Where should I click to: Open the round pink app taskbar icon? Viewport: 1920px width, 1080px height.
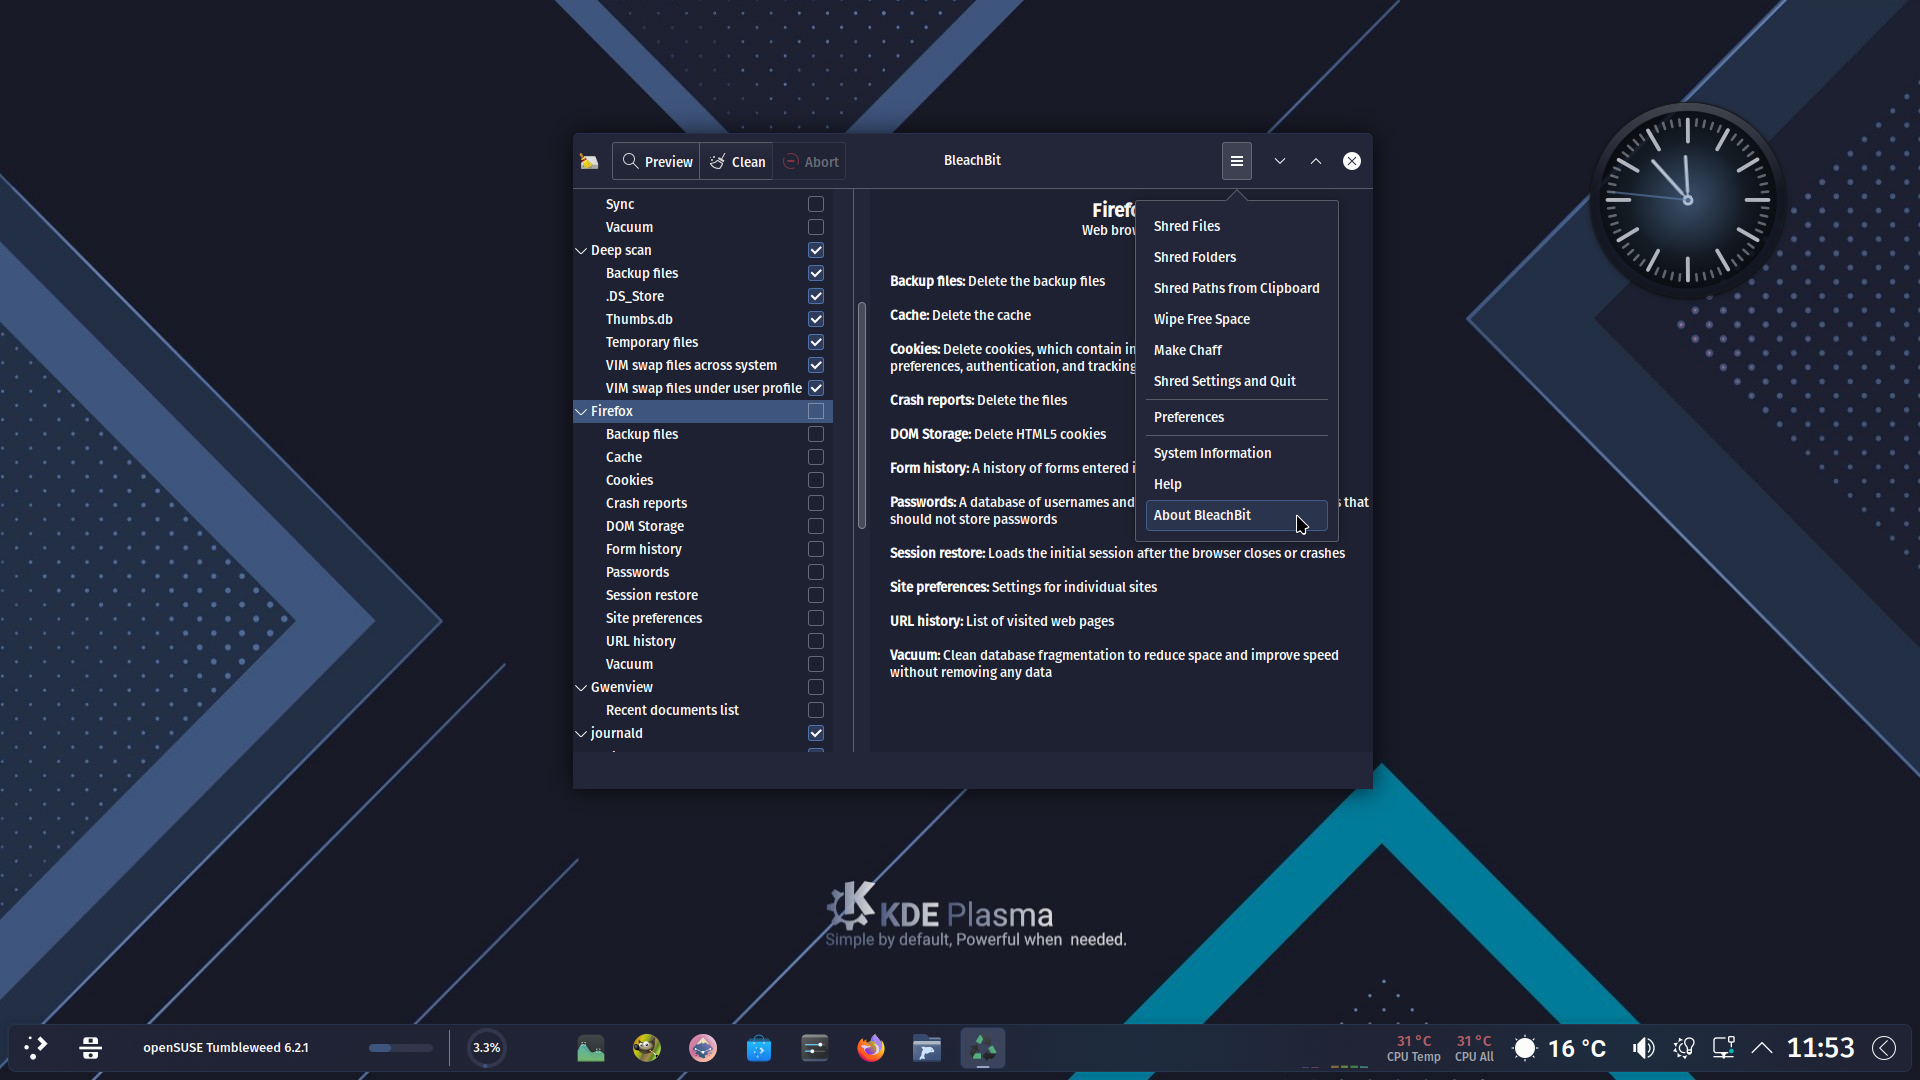[703, 1048]
